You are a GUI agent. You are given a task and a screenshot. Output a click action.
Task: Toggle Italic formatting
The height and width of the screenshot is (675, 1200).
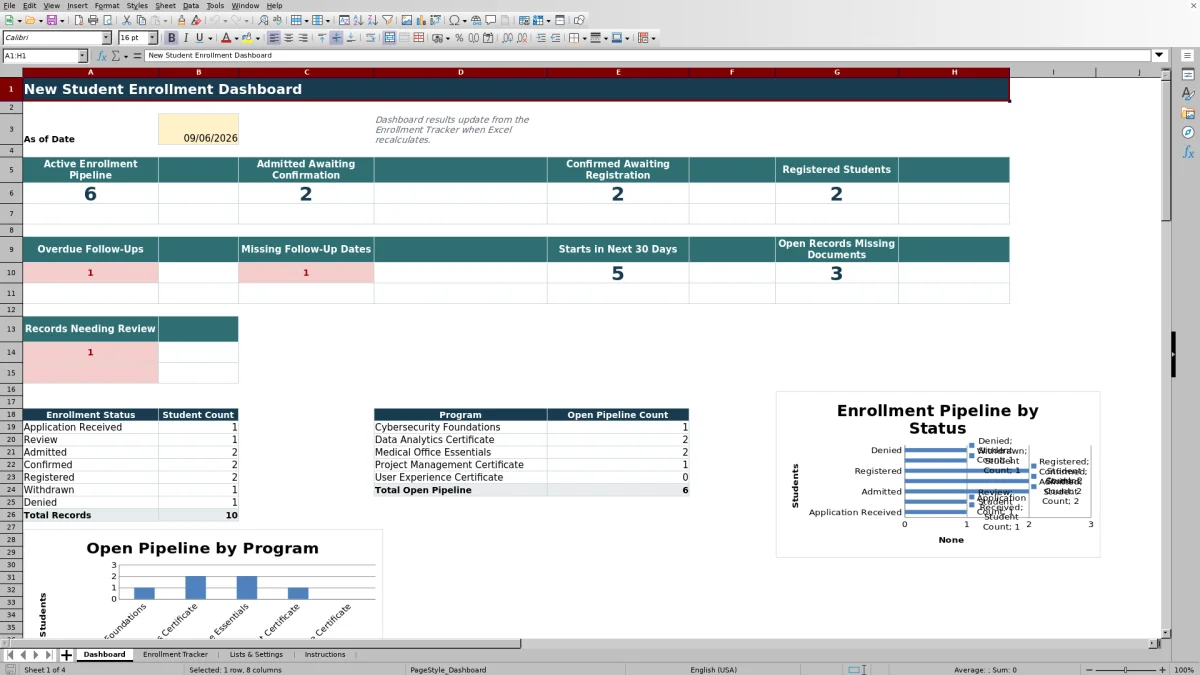(x=185, y=38)
